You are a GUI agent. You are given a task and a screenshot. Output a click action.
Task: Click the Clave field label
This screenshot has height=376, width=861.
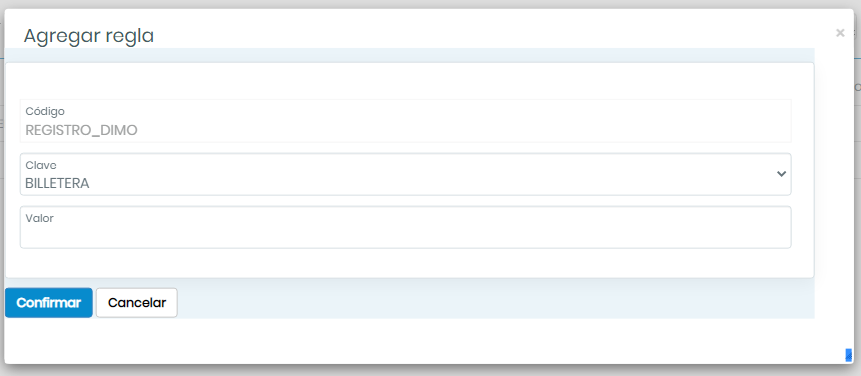tap(41, 165)
